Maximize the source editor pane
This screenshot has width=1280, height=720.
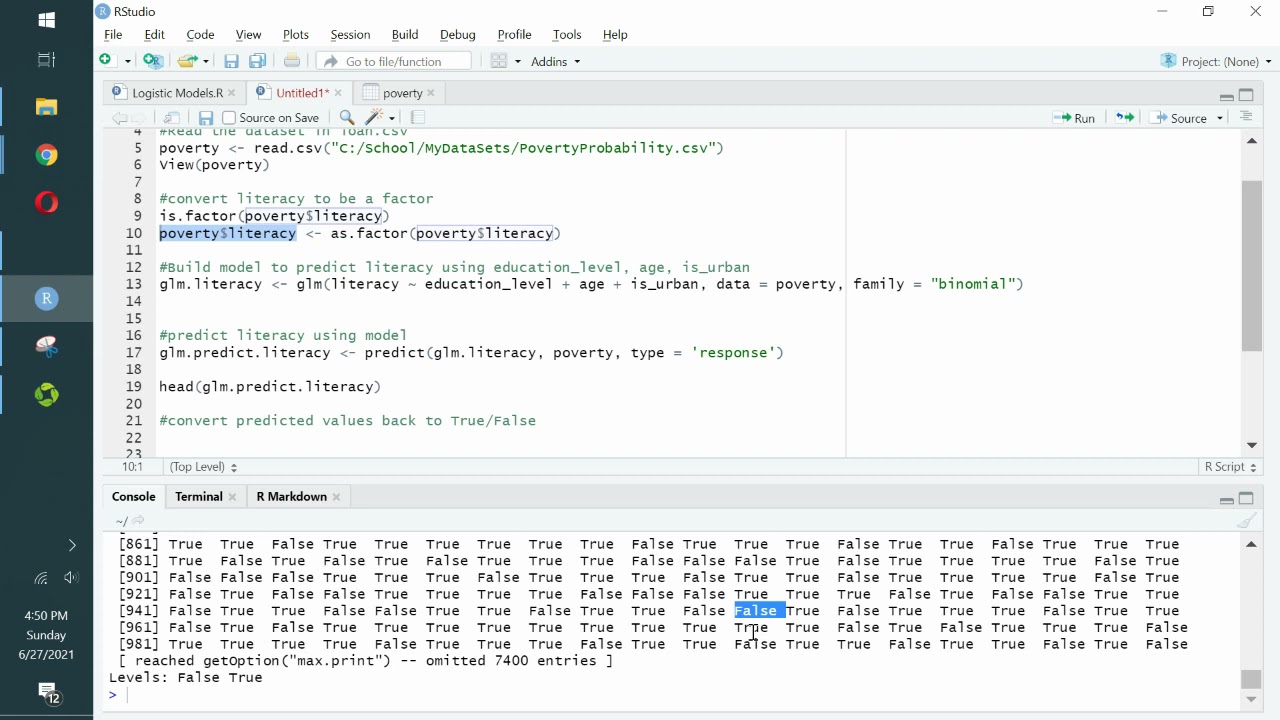1246,95
